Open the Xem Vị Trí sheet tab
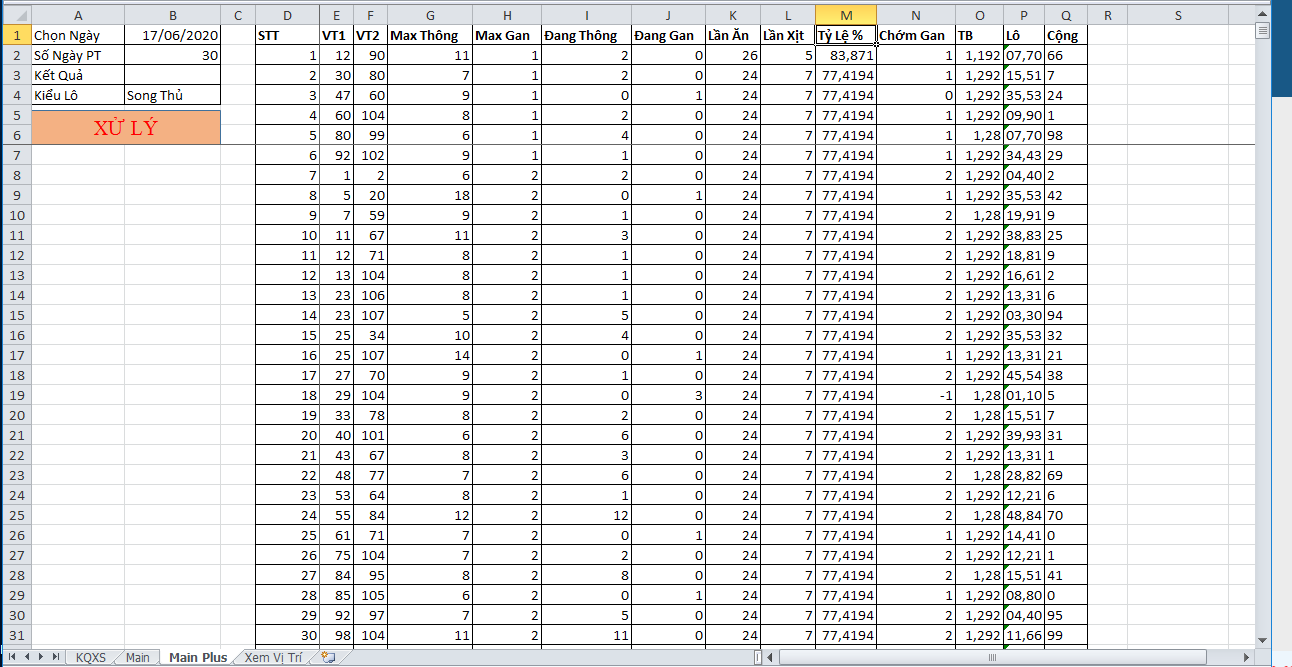1292x667 pixels. click(x=272, y=657)
